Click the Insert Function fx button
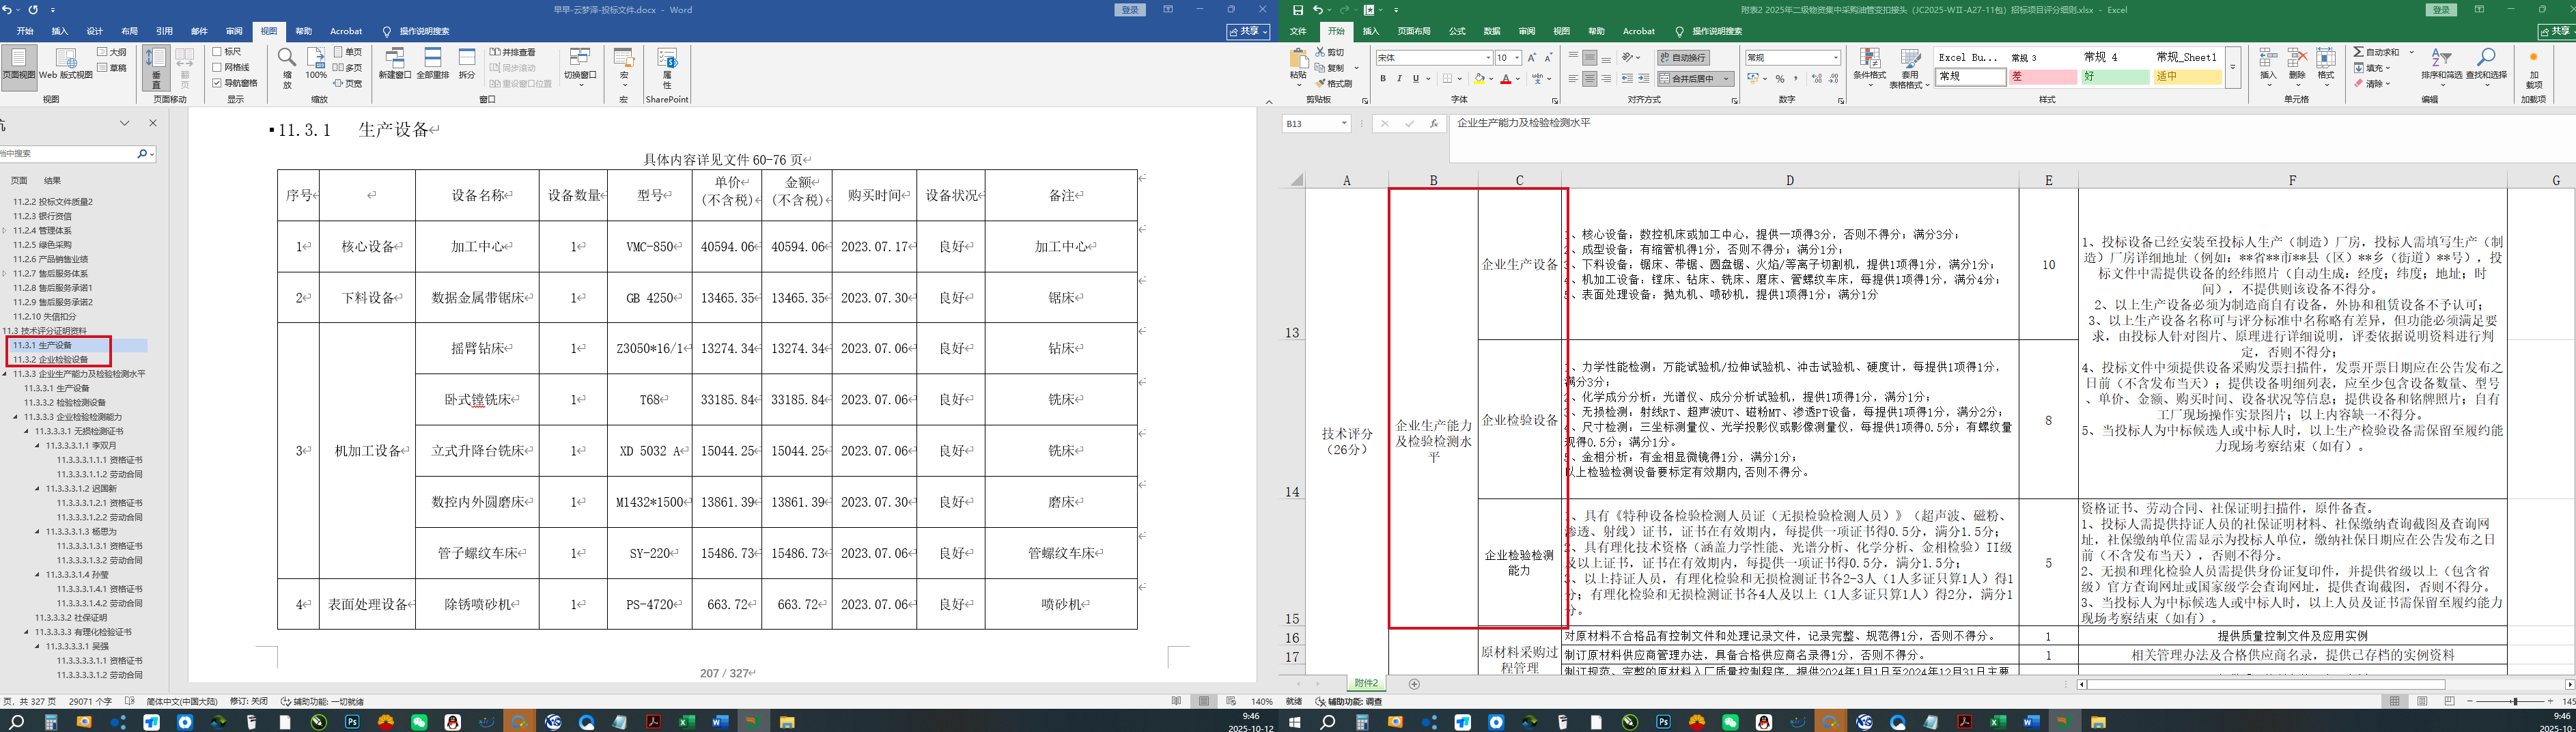Screen dimensions: 2576x732 point(1433,124)
